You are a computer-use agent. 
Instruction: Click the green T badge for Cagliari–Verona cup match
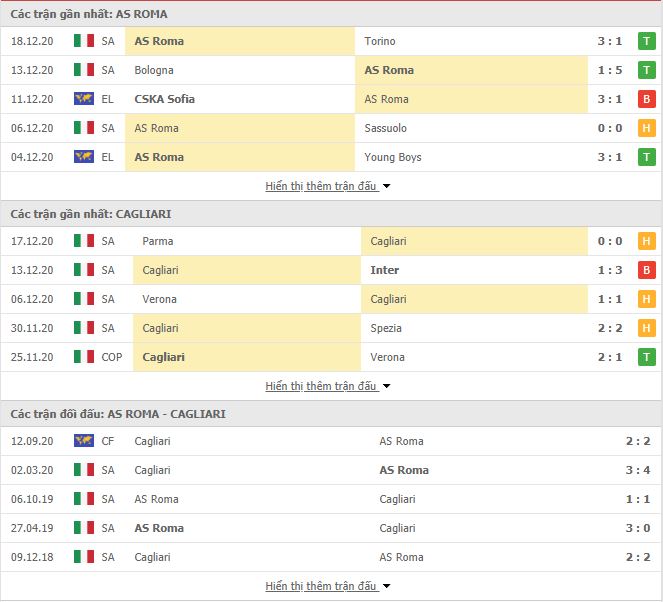(647, 357)
